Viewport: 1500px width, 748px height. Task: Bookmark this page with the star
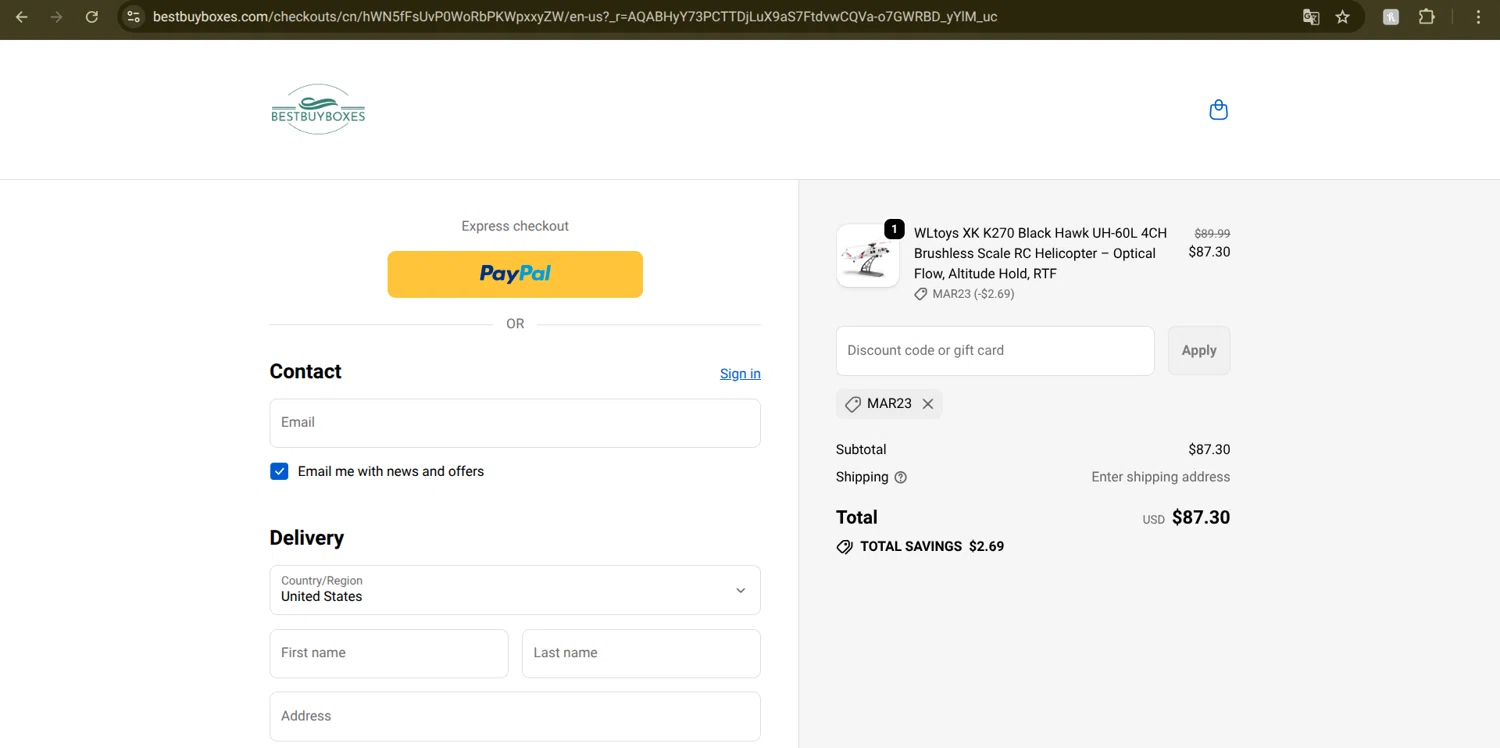[1343, 17]
